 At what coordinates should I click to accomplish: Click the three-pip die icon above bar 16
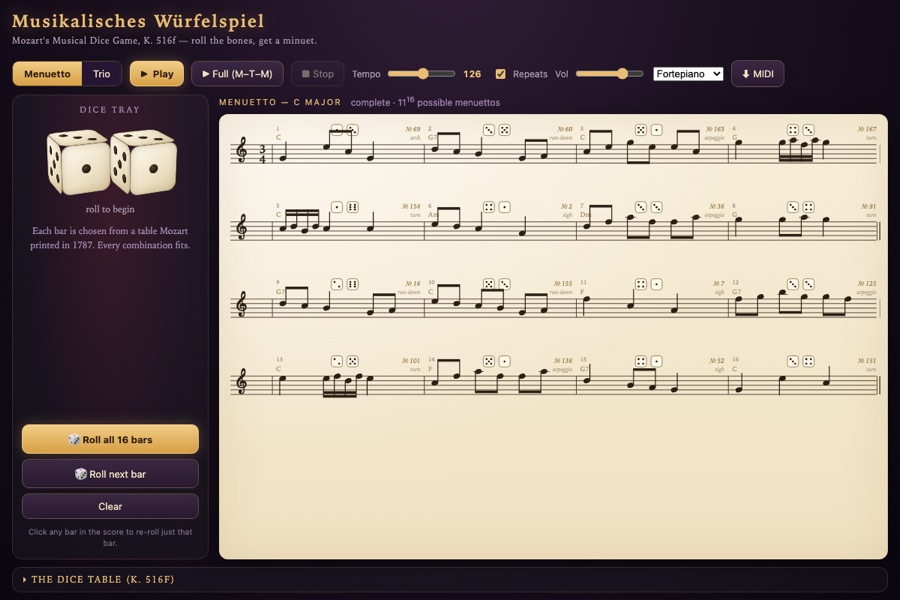point(793,361)
